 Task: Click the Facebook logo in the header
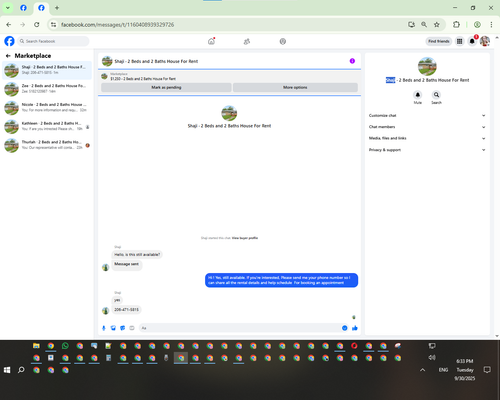pos(9,41)
